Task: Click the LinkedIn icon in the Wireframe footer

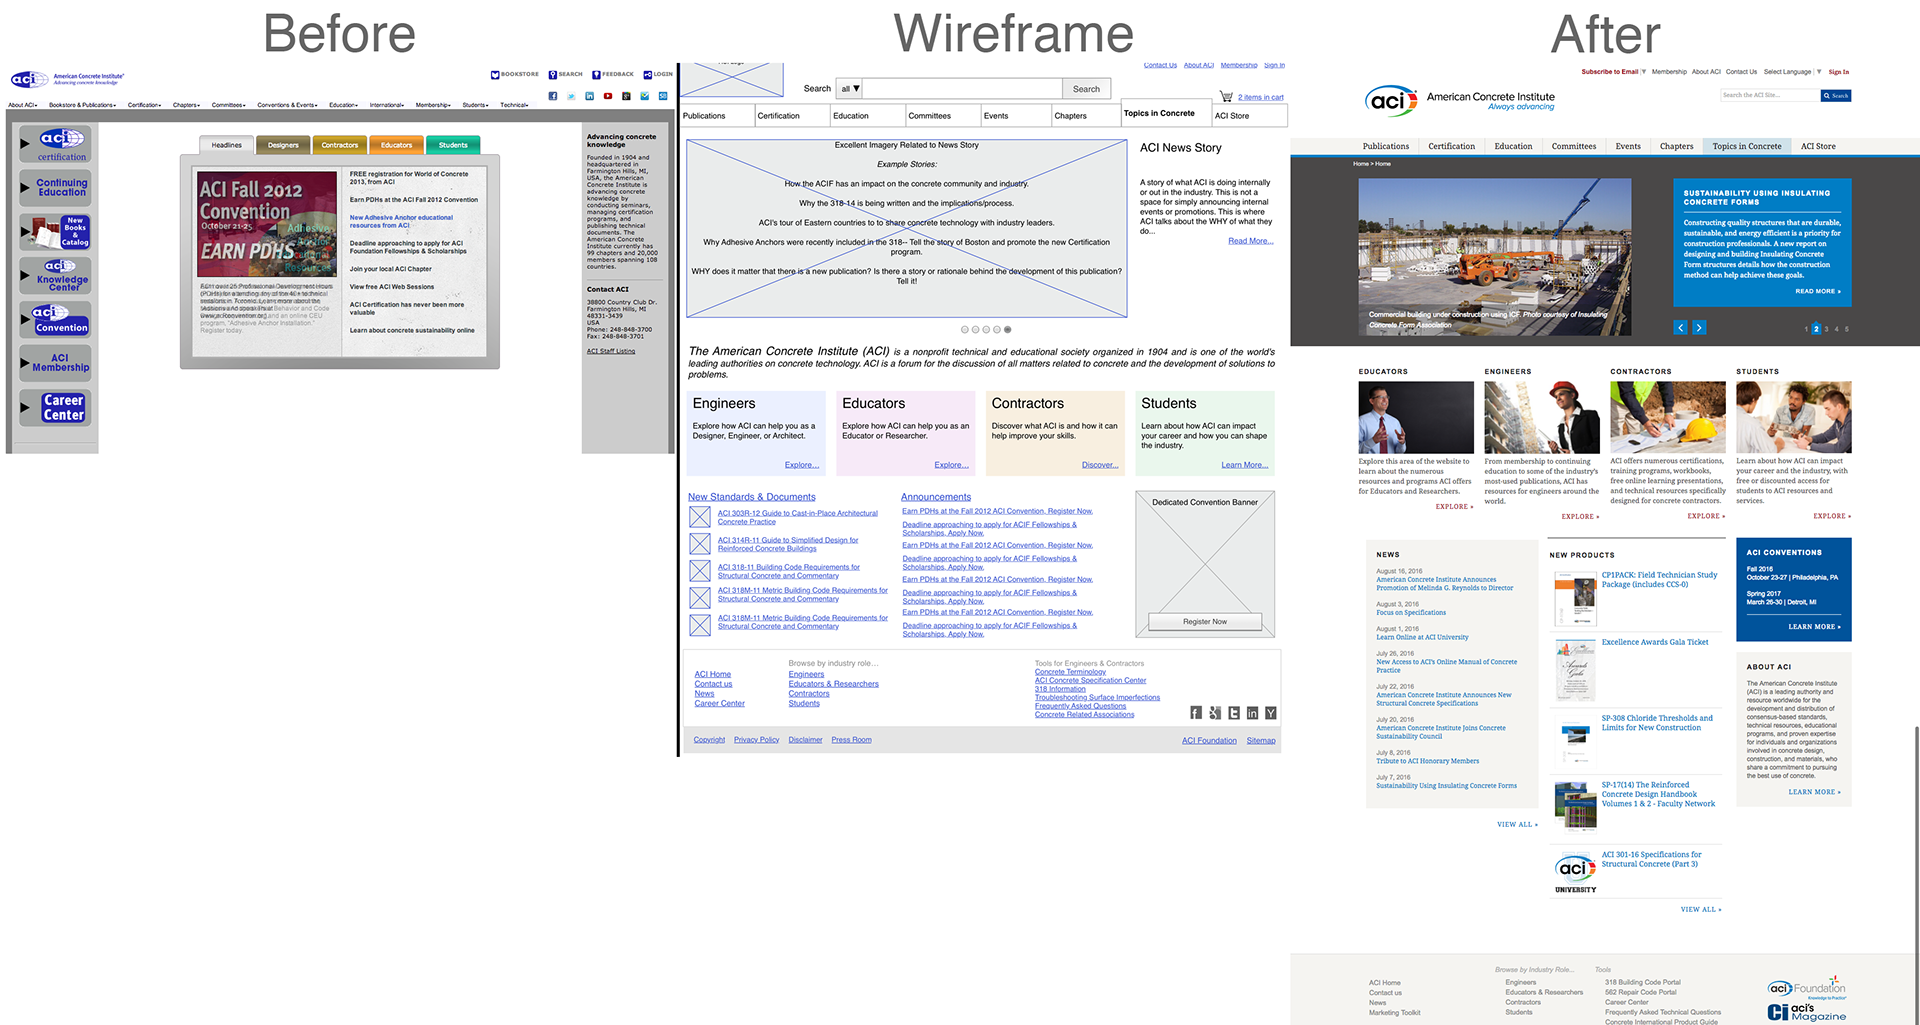Action: pyautogui.click(x=1252, y=713)
